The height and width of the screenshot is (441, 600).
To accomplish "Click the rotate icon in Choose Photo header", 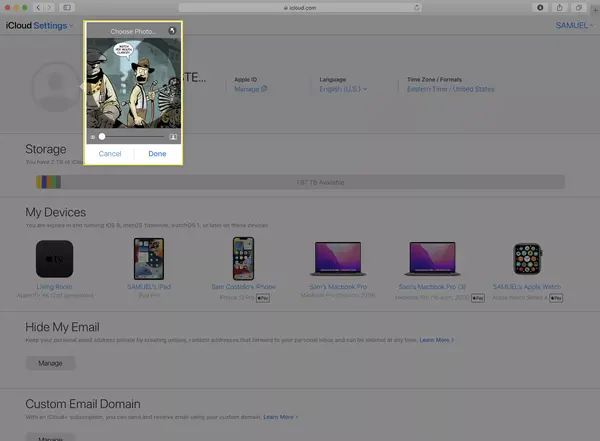I will [172, 31].
